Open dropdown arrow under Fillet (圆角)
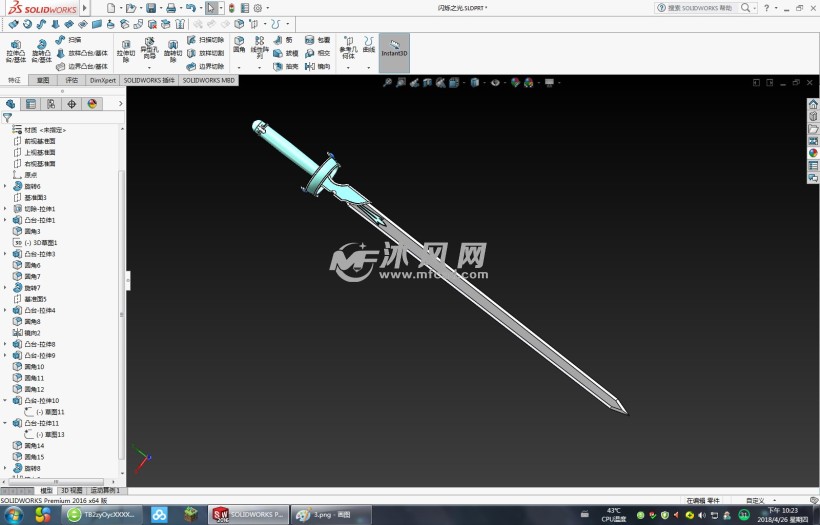The image size is (820, 525). (239, 67)
